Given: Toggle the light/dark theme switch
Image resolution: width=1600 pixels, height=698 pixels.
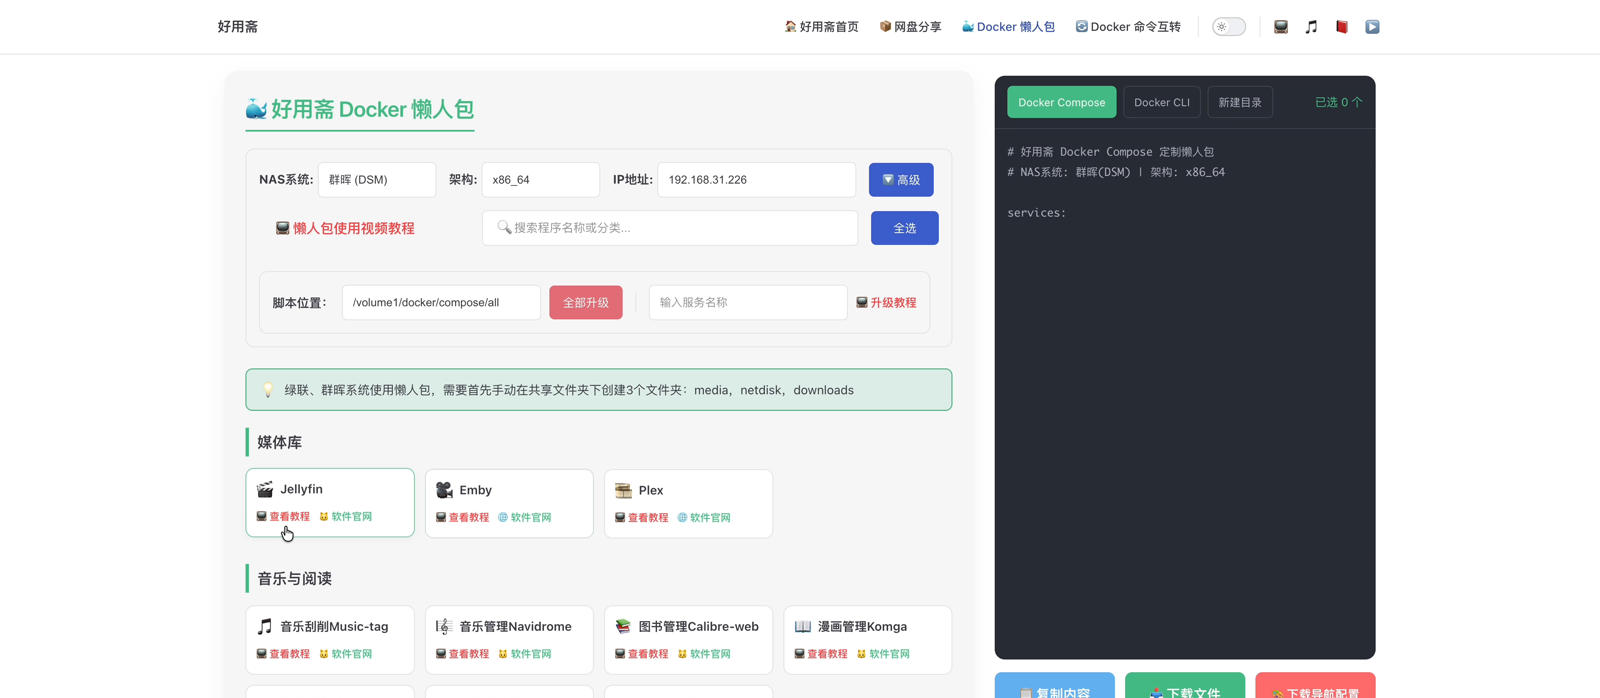Looking at the screenshot, I should [x=1229, y=27].
